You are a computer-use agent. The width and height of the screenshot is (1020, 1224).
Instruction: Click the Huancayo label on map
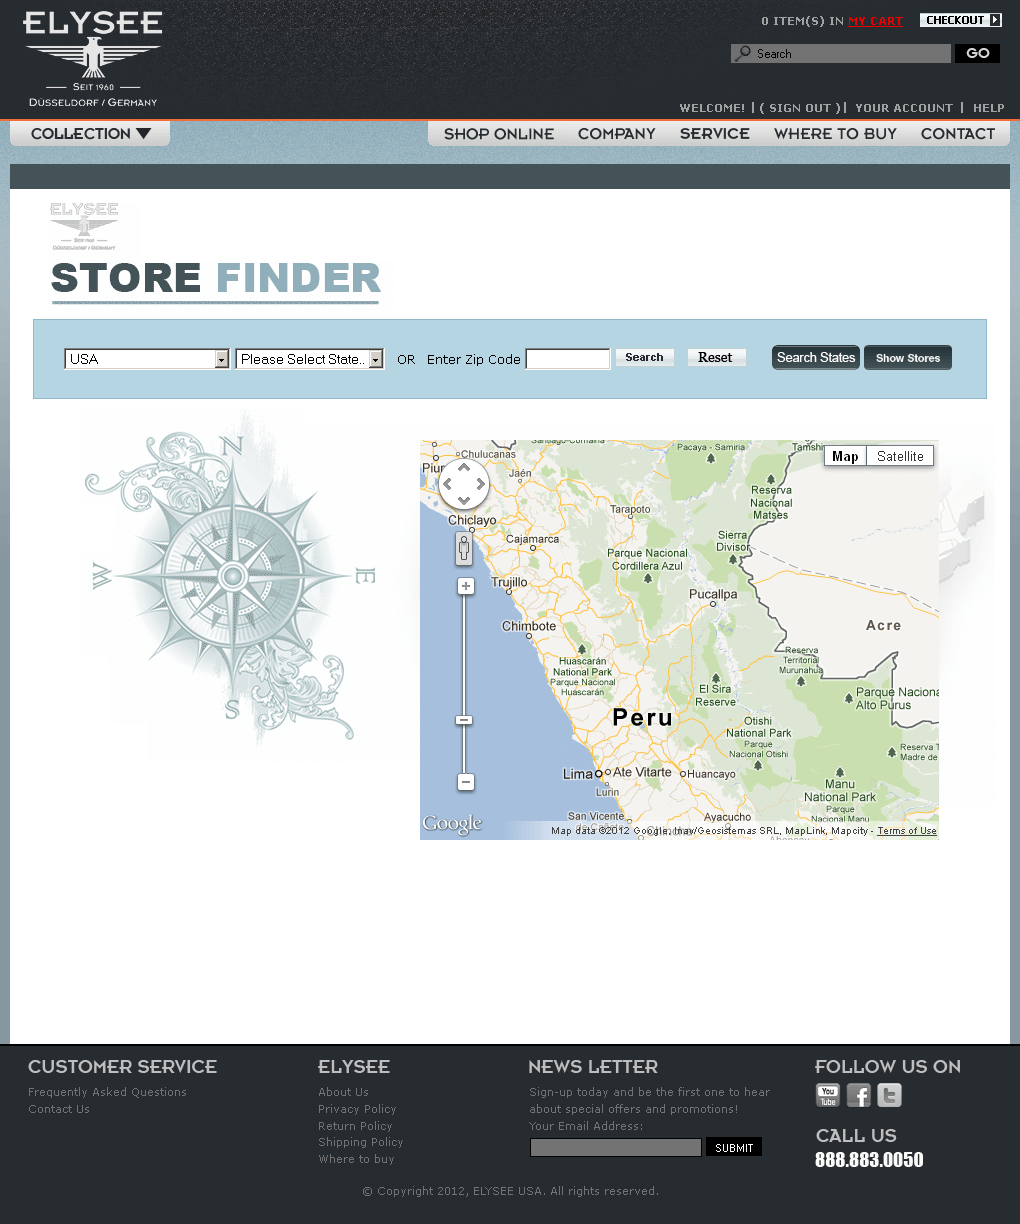coord(711,774)
